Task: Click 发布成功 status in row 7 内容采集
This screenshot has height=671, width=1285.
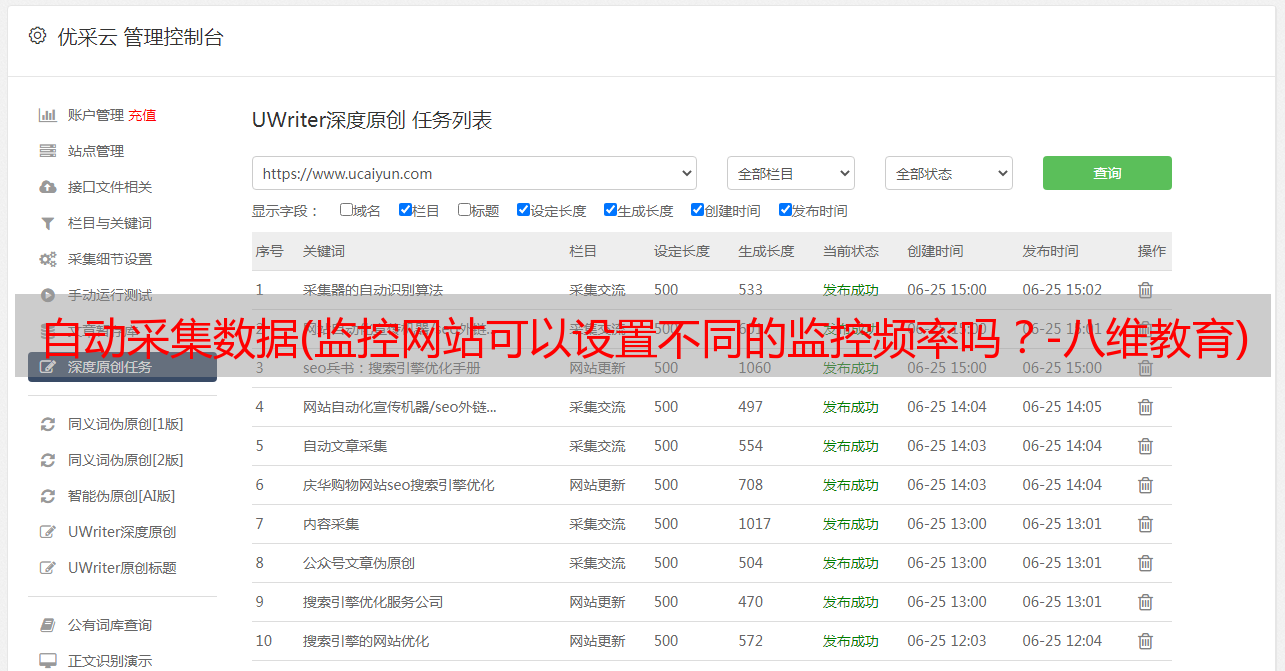Action: (851, 524)
